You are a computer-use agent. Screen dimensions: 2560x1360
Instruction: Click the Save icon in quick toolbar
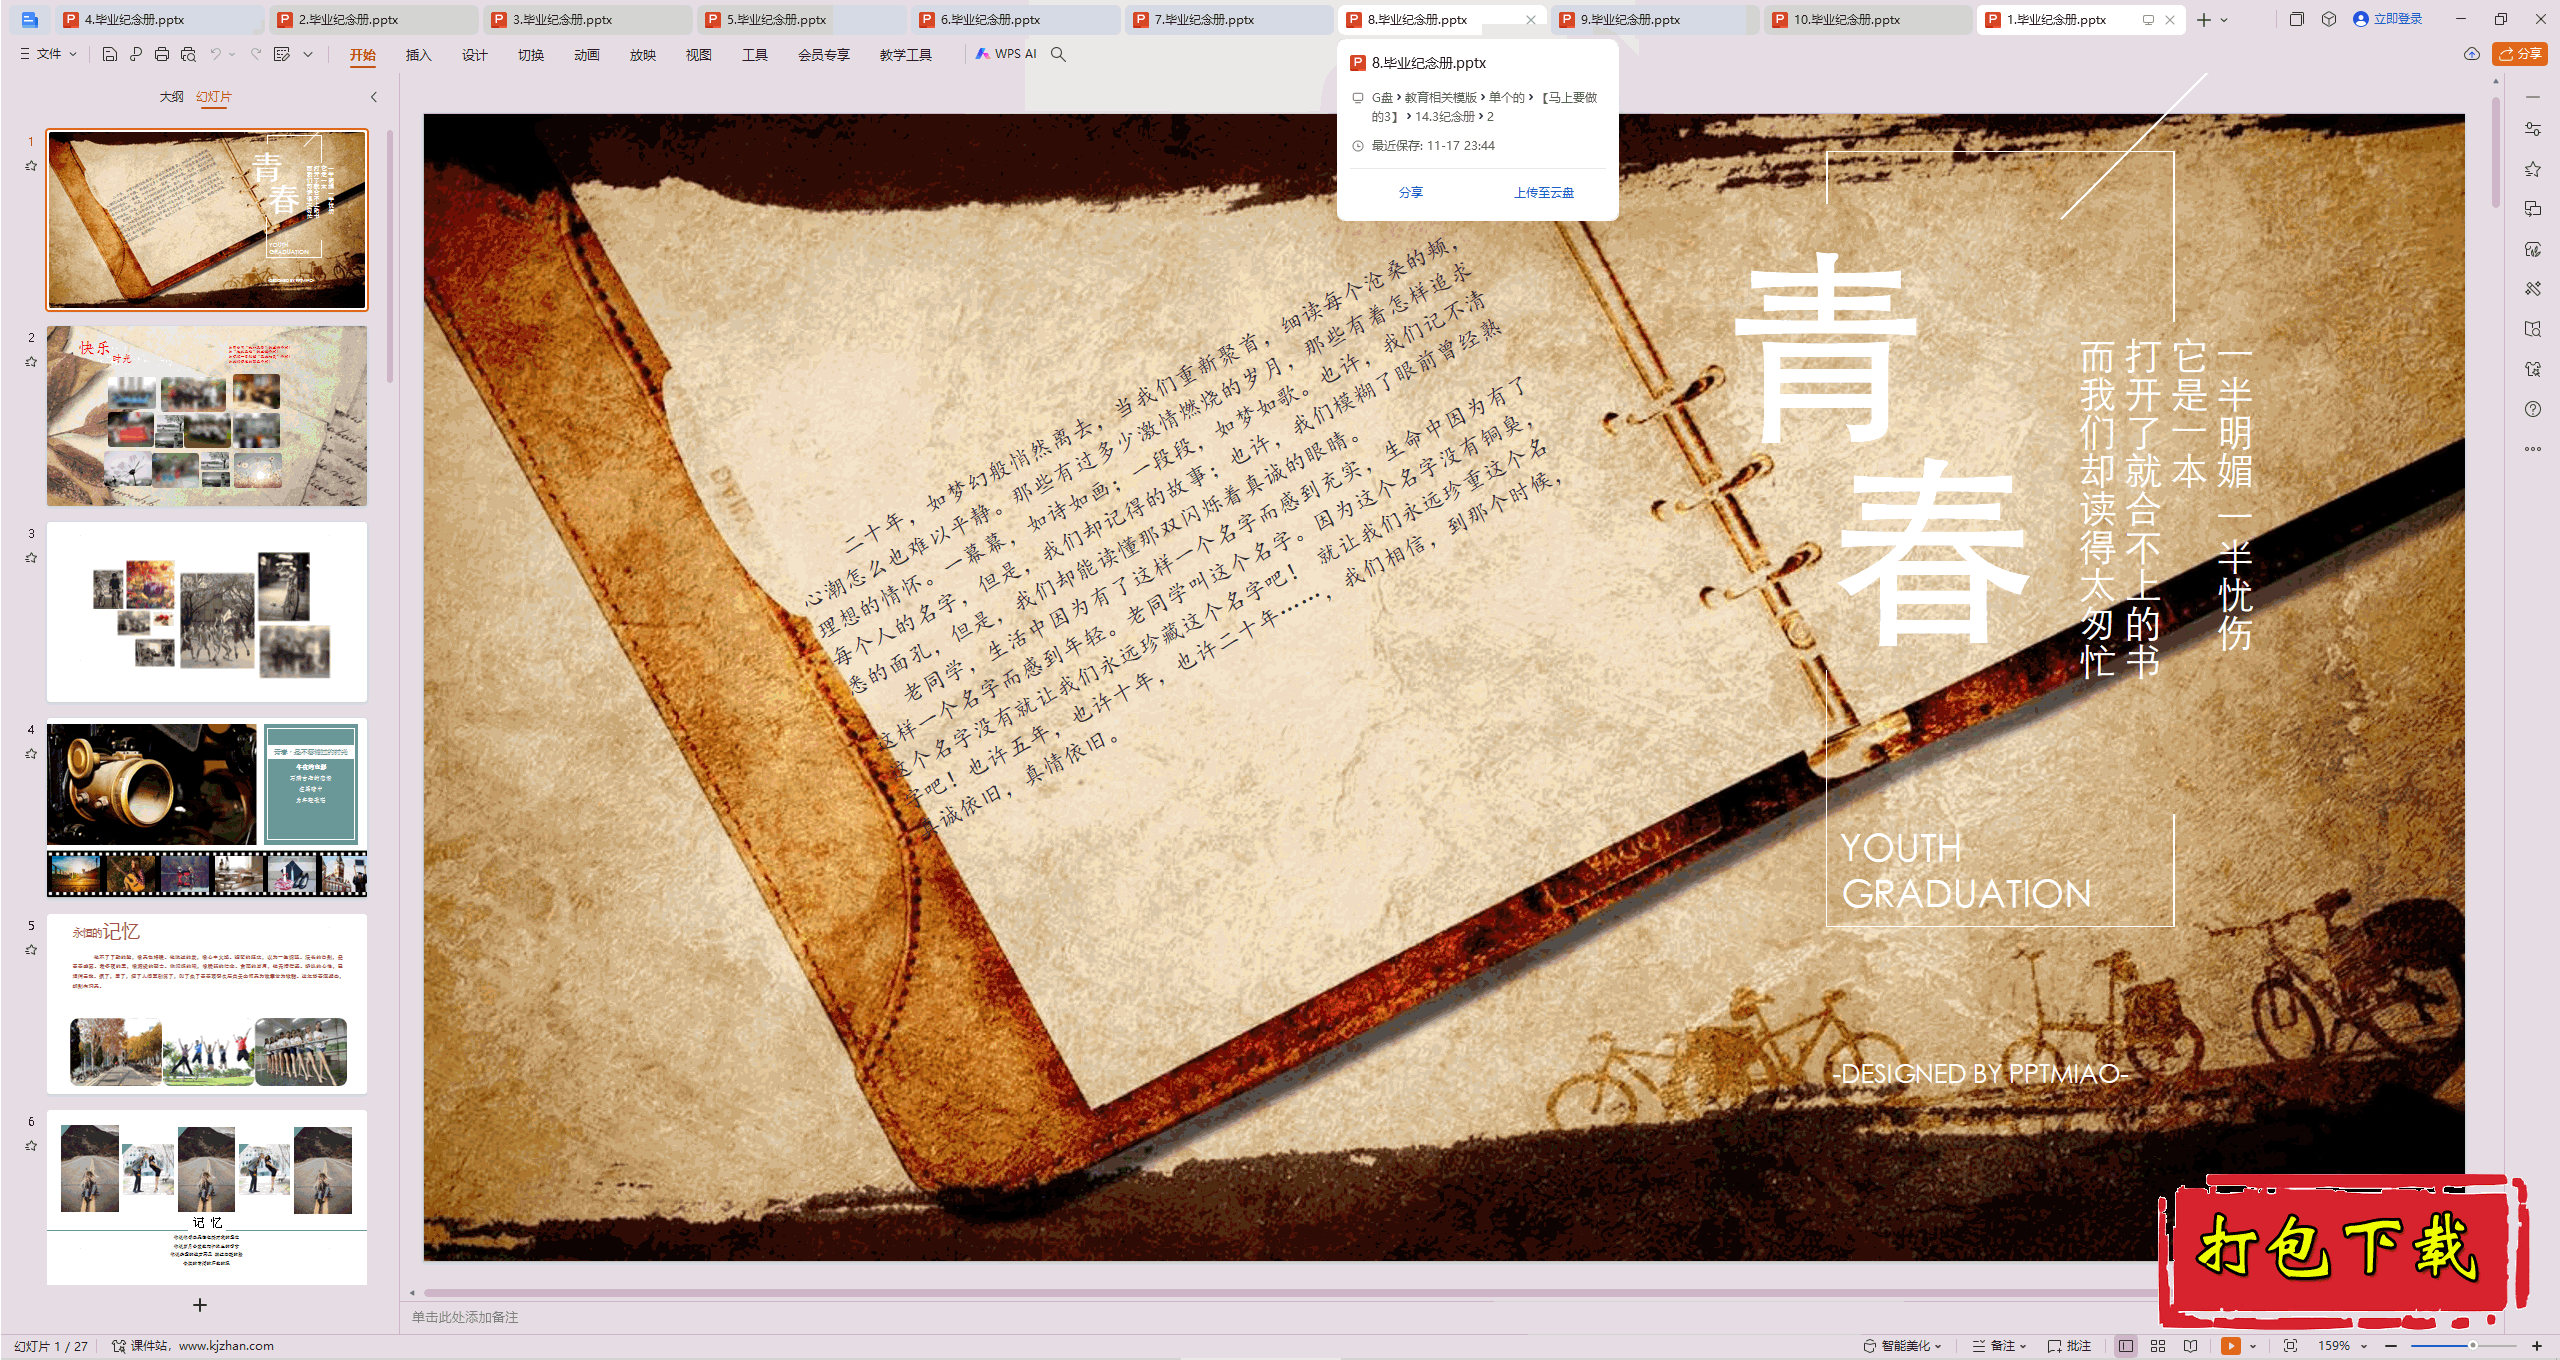[110, 54]
